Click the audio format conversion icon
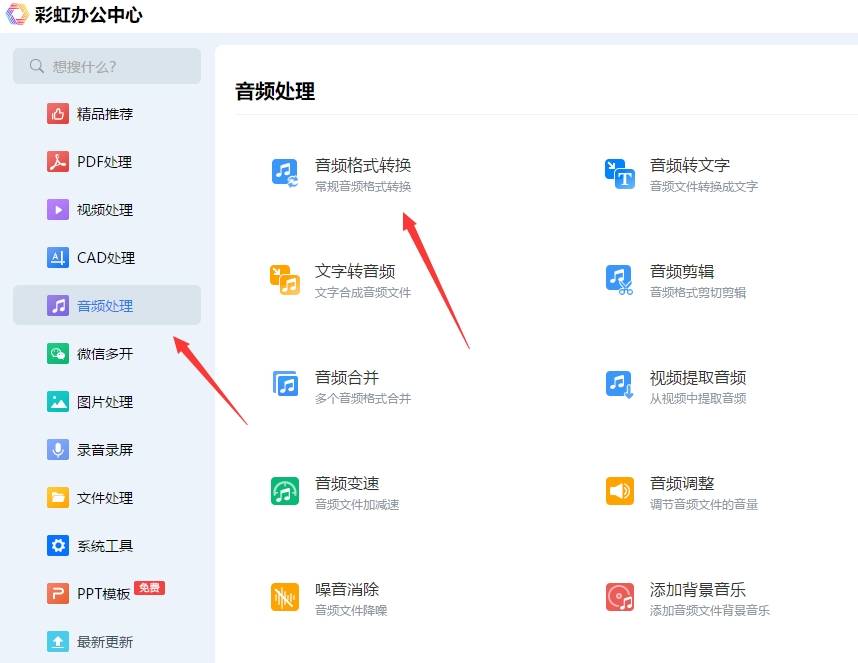The image size is (858, 663). click(x=285, y=173)
